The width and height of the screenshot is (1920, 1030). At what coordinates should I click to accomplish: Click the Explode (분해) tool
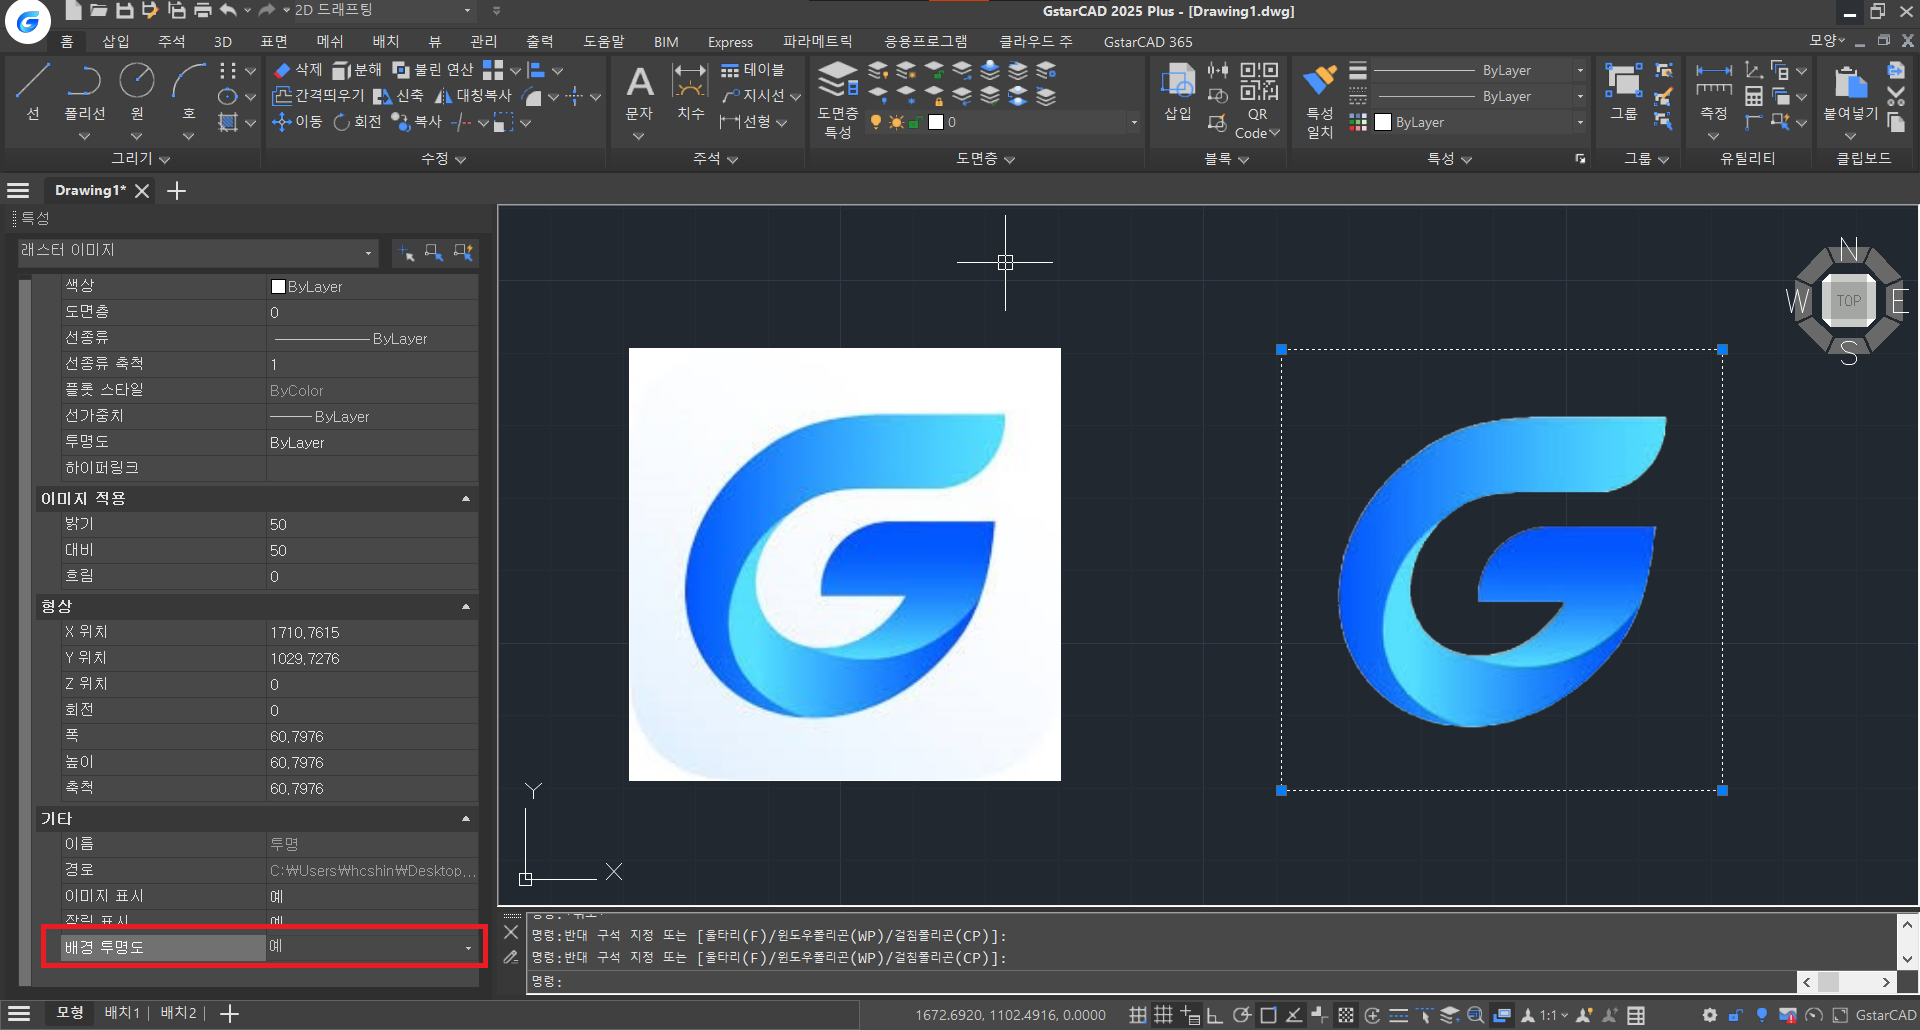[357, 70]
